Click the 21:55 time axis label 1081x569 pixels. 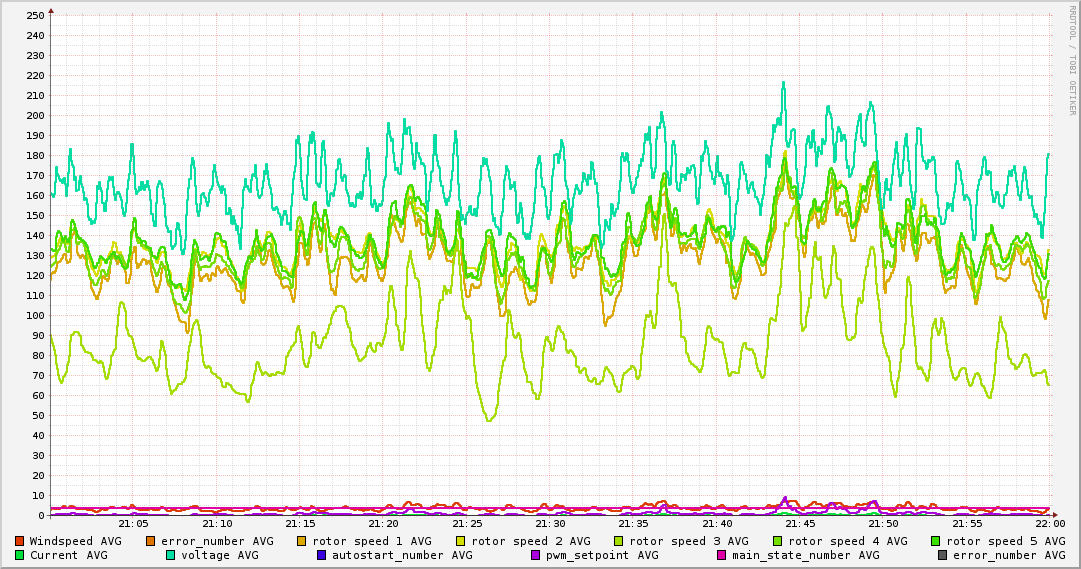tap(967, 524)
